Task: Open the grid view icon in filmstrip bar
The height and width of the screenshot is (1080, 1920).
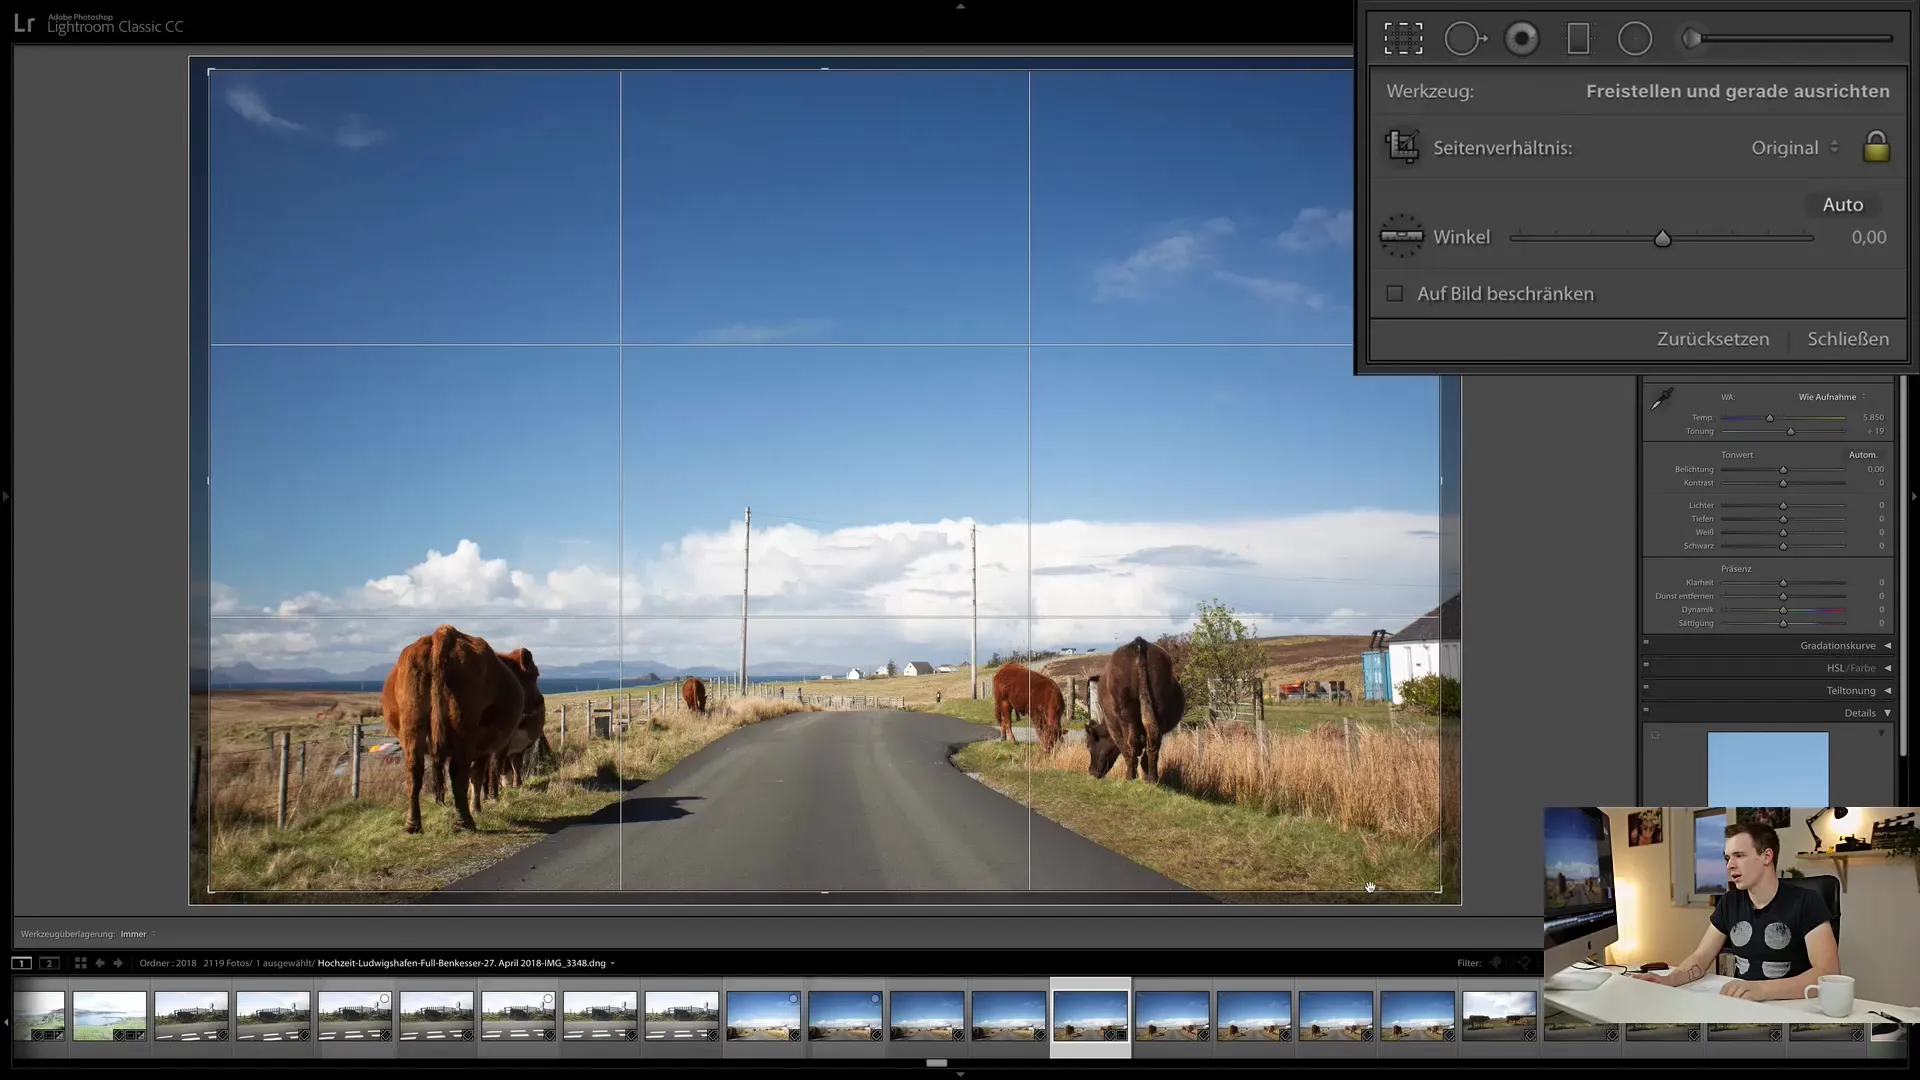Action: pyautogui.click(x=81, y=963)
